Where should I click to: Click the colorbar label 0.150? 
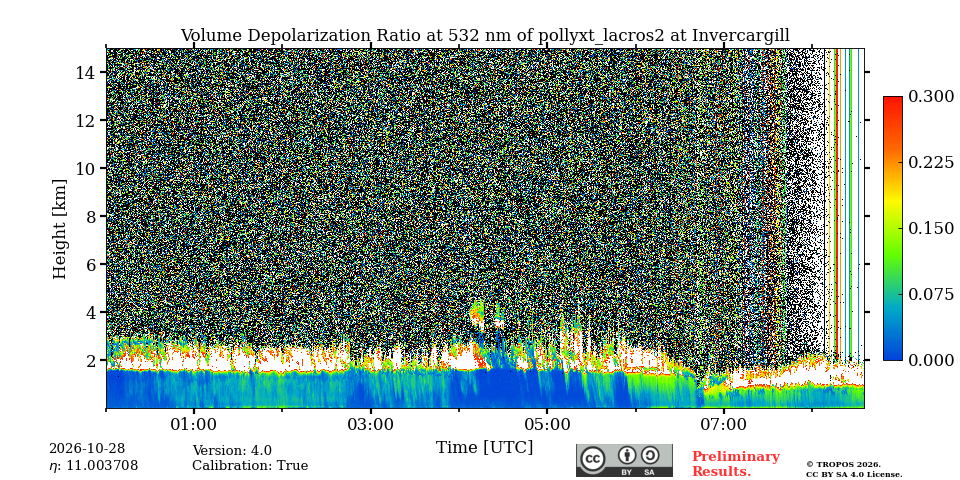(x=931, y=228)
